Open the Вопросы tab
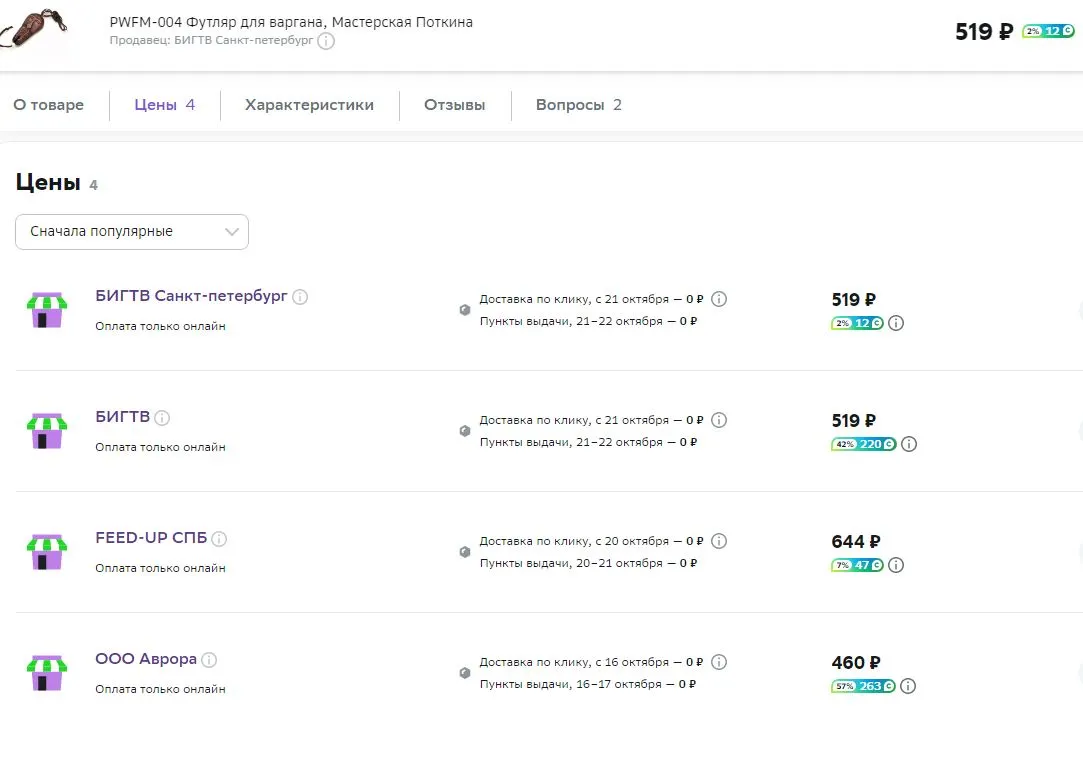 click(x=579, y=105)
